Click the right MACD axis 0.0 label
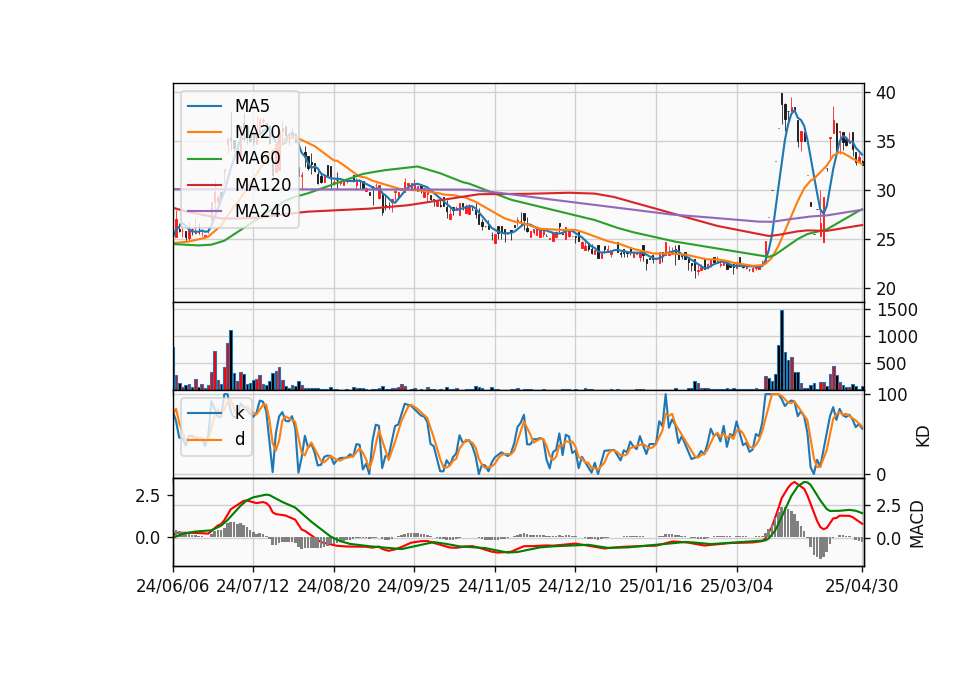The width and height of the screenshot is (960, 690). coord(888,539)
